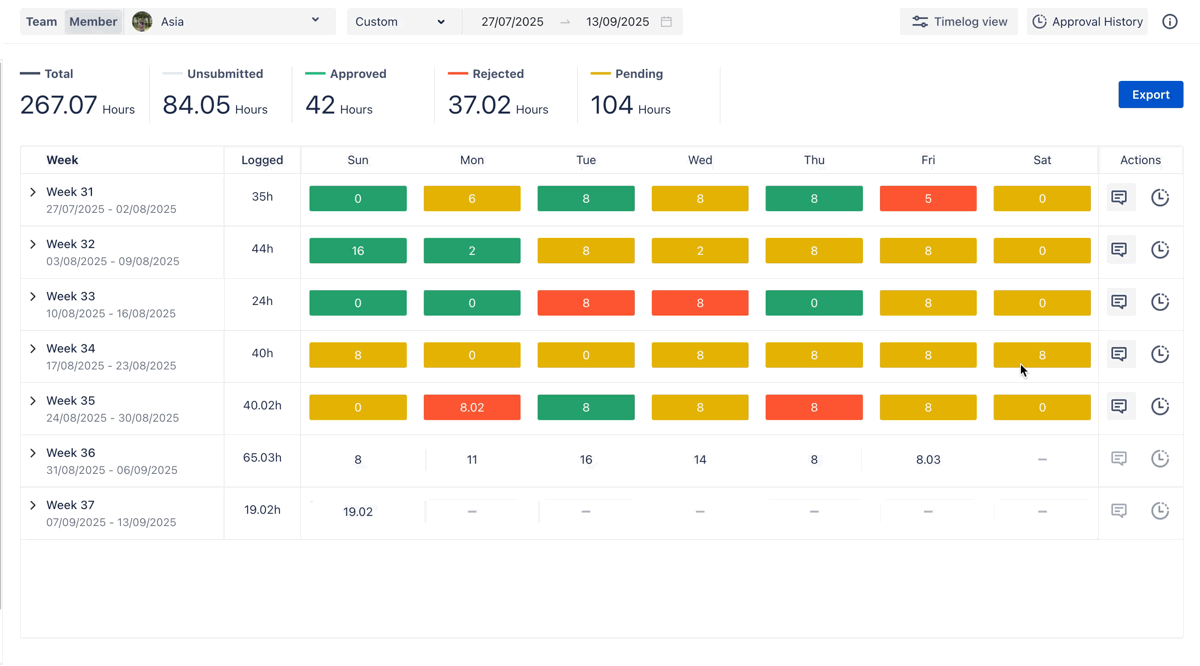The width and height of the screenshot is (1200, 666).
Task: Click the green Sunday 16 cell in Week 32
Action: click(x=358, y=250)
